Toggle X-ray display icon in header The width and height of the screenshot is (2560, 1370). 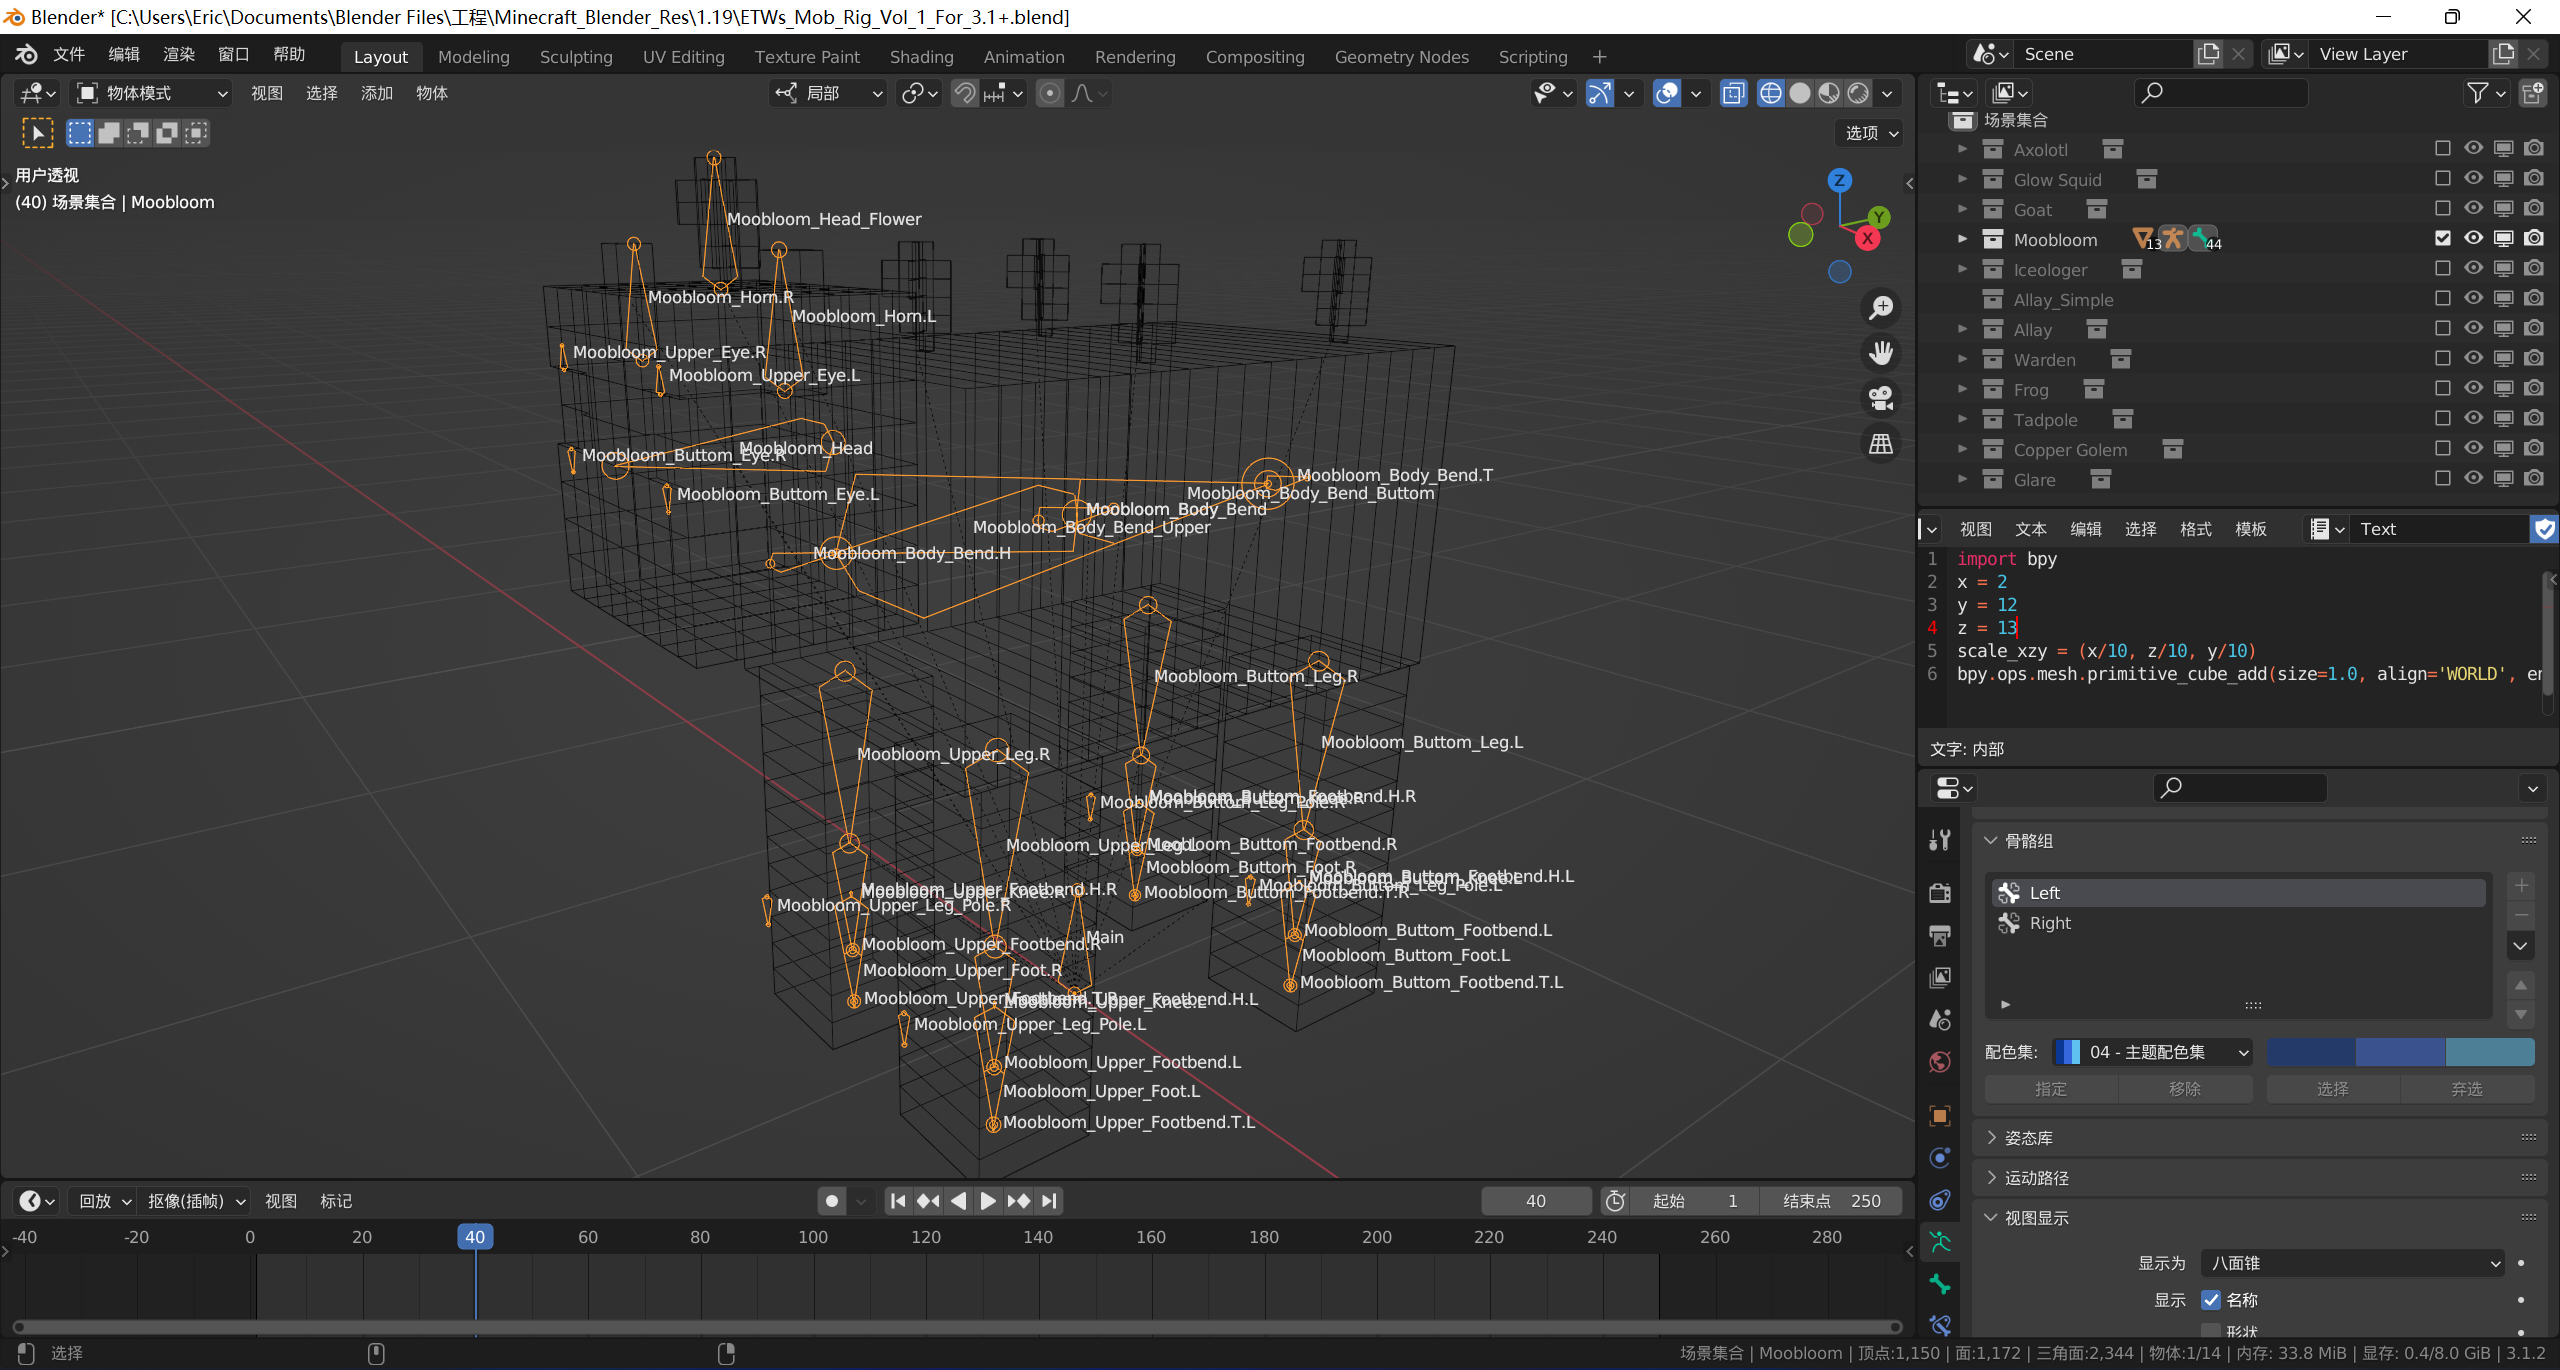click(x=1733, y=93)
